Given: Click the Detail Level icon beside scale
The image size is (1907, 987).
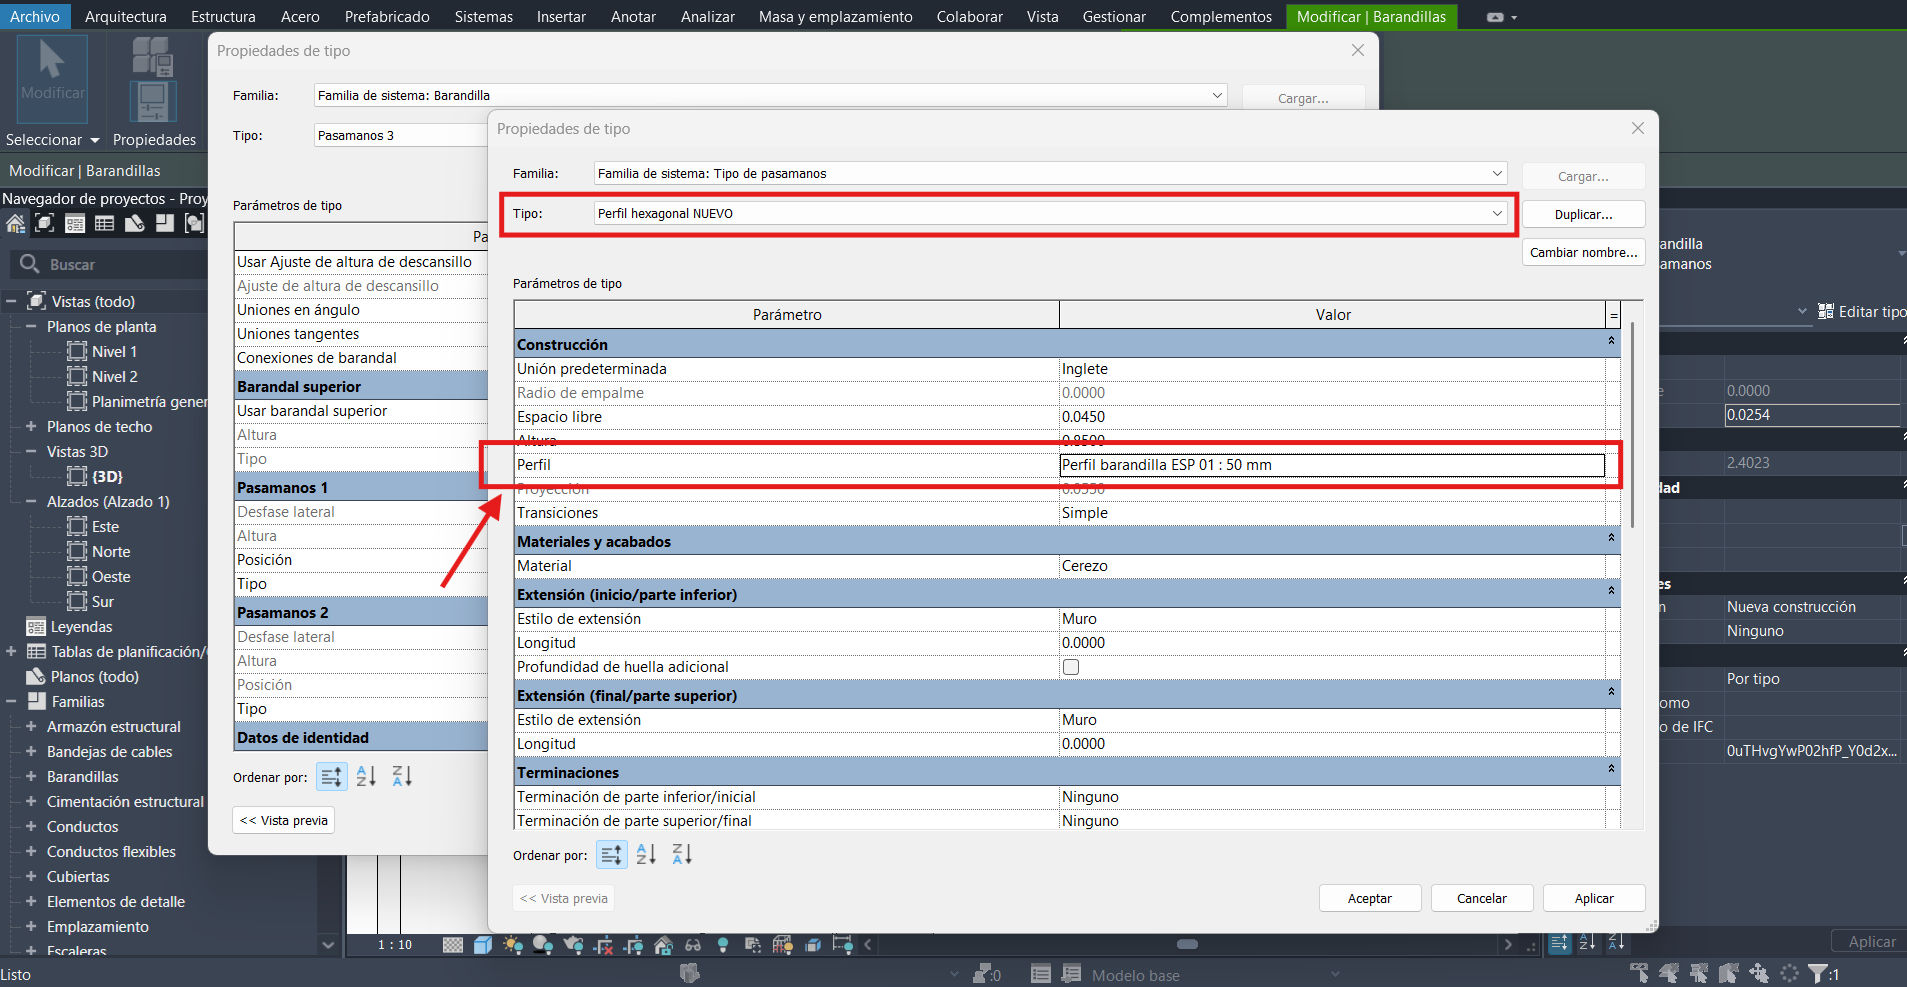Looking at the screenshot, I should [x=453, y=945].
